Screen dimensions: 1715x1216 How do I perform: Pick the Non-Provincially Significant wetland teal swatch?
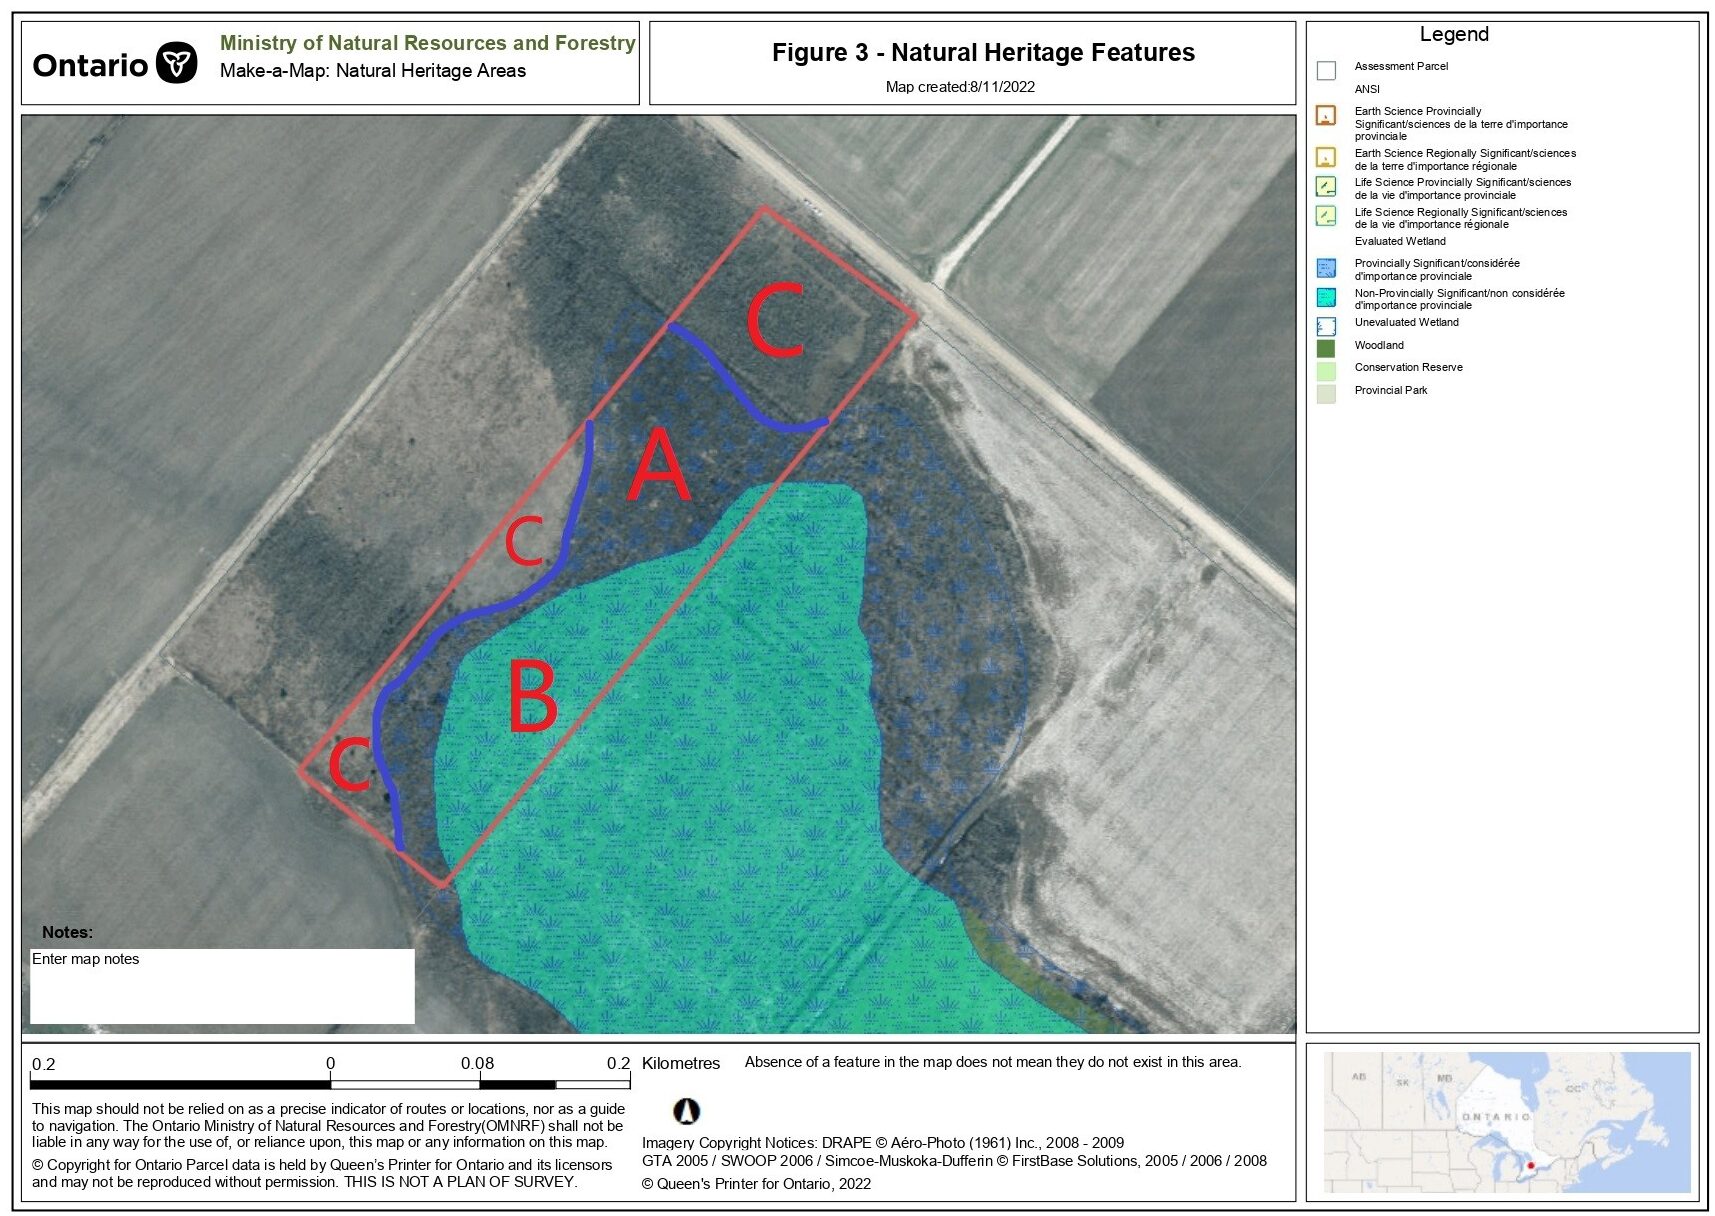[1326, 297]
